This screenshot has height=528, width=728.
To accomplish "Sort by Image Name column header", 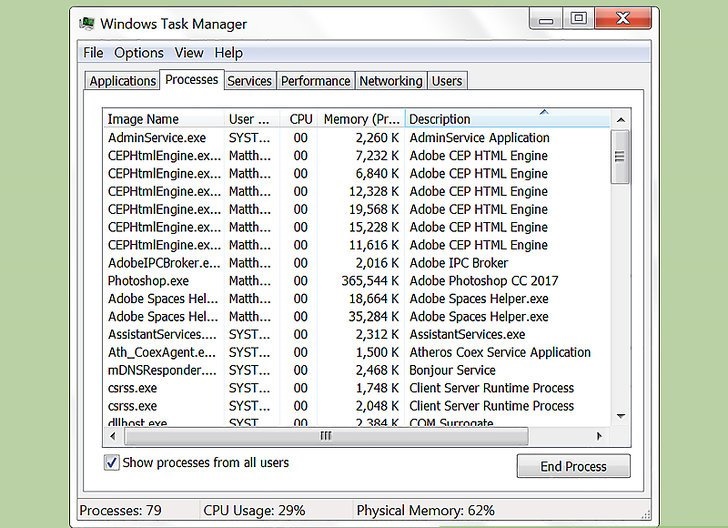I will coord(164,119).
